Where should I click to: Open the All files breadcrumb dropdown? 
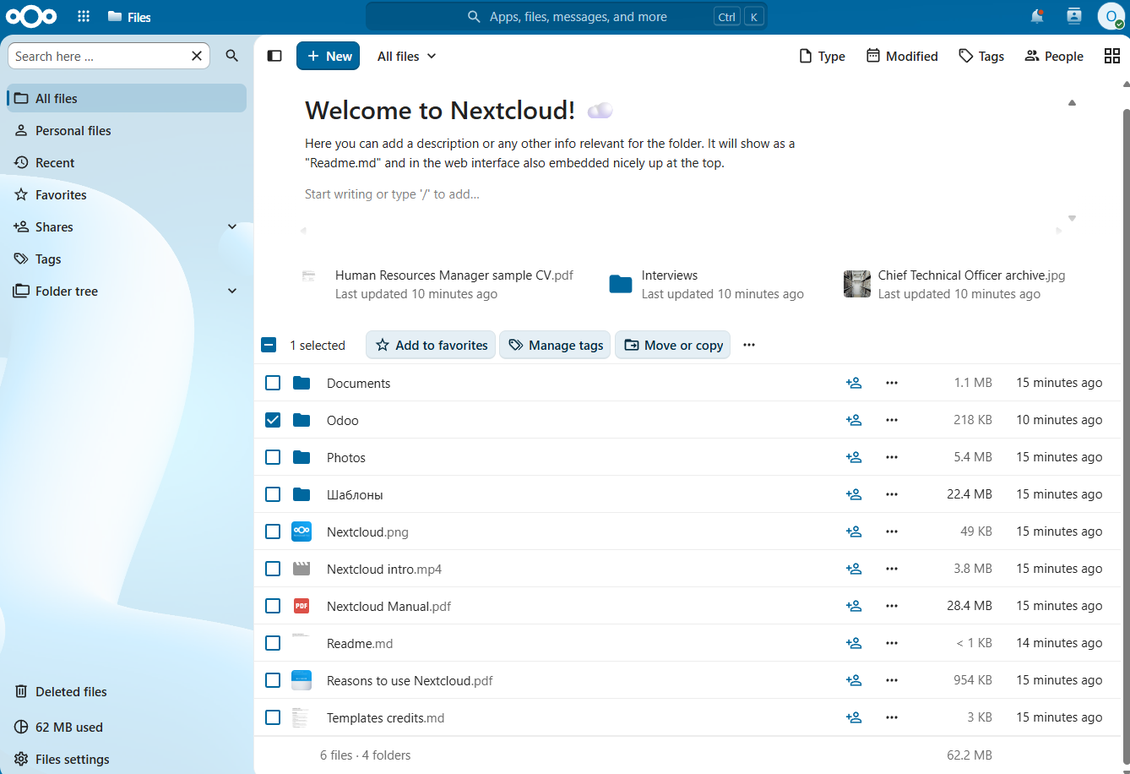[406, 56]
